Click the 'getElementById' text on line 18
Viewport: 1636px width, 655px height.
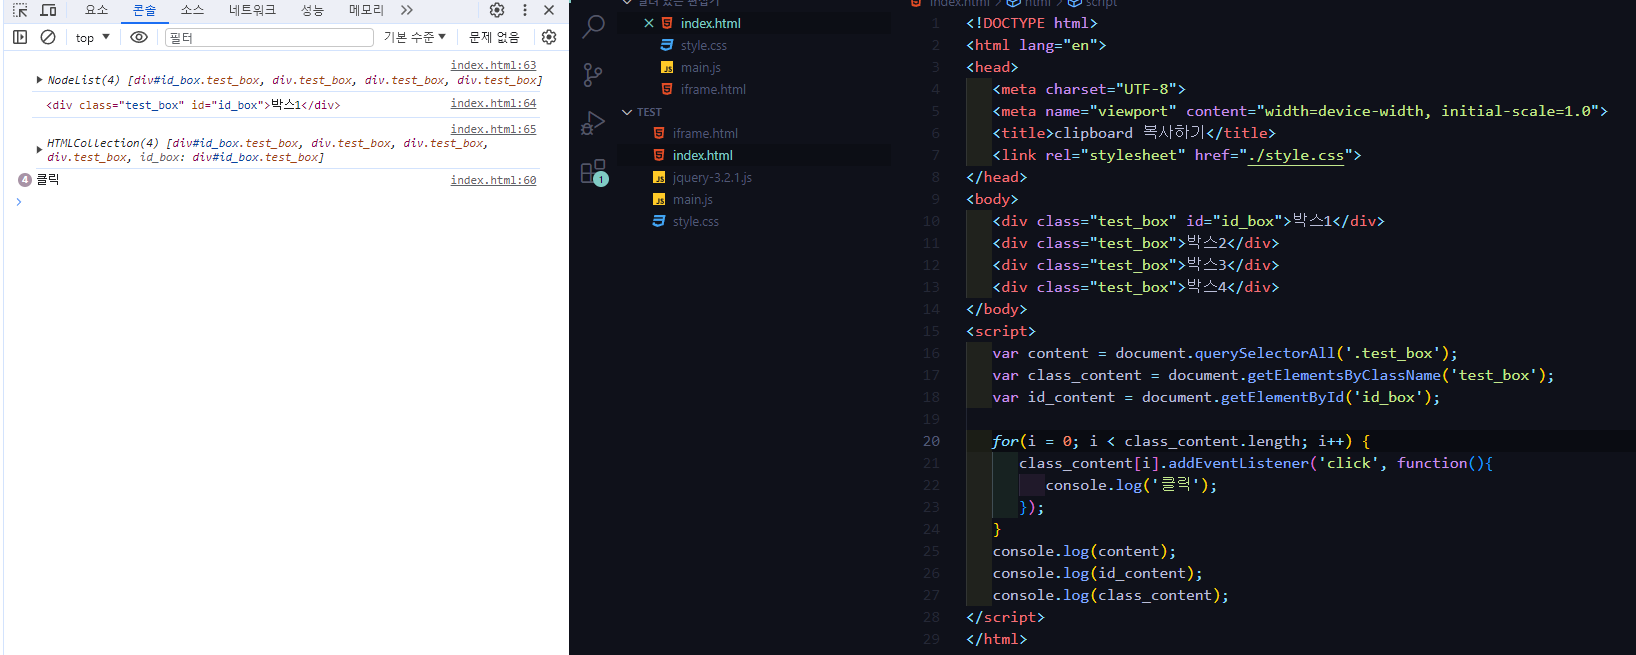click(1283, 397)
